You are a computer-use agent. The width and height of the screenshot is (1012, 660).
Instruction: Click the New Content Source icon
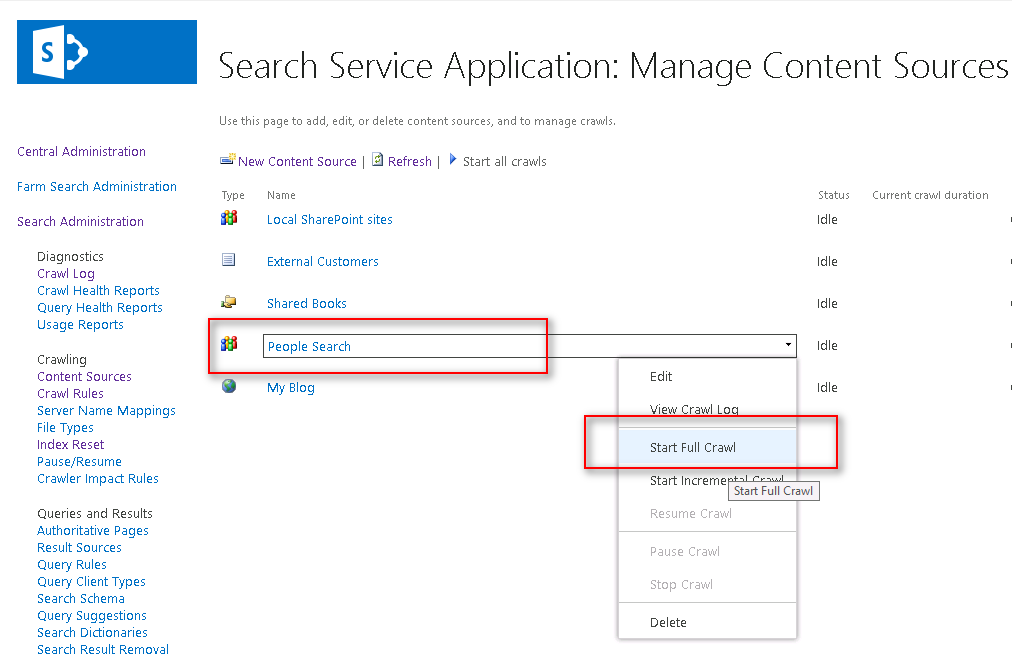coord(228,161)
